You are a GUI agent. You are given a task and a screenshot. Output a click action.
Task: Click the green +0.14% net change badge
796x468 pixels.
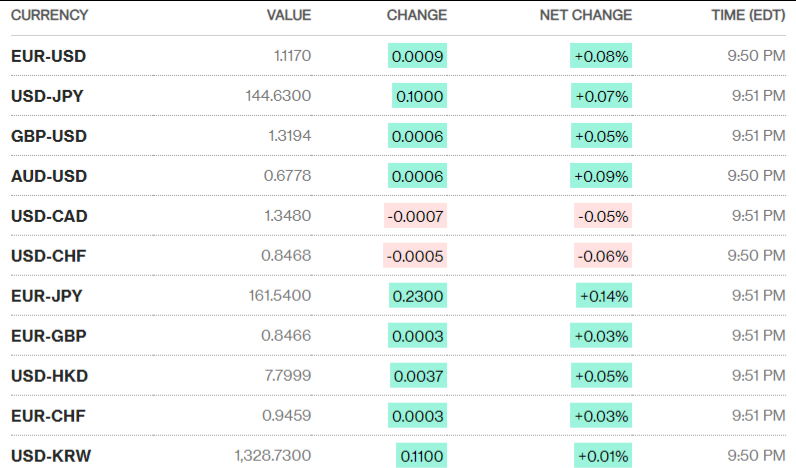click(x=604, y=296)
